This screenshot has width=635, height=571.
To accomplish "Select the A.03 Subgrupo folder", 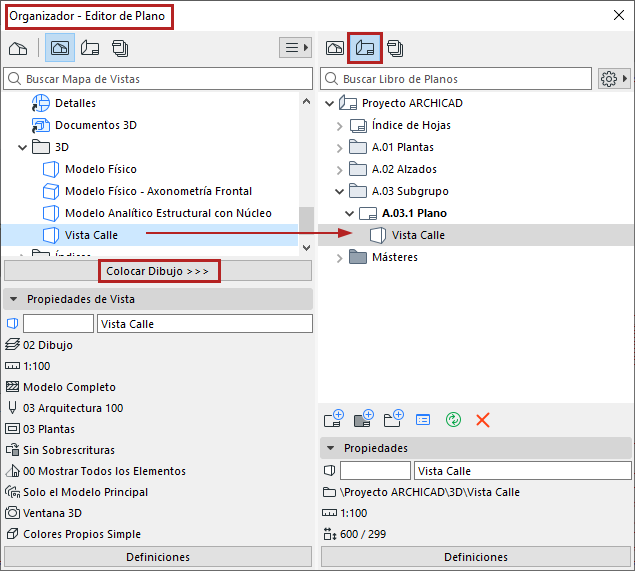I will coord(410,191).
